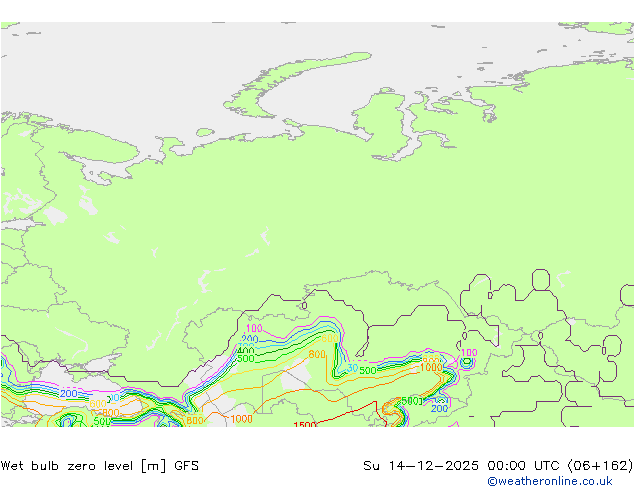Select the 'Su 14-12-2025 00:00 UTC' timestamp
Viewport: 634px width, 490px height.
click(463, 466)
